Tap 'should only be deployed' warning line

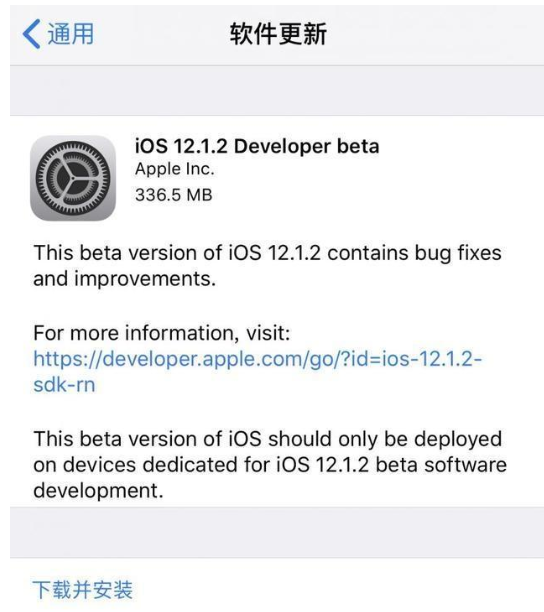(x=267, y=439)
